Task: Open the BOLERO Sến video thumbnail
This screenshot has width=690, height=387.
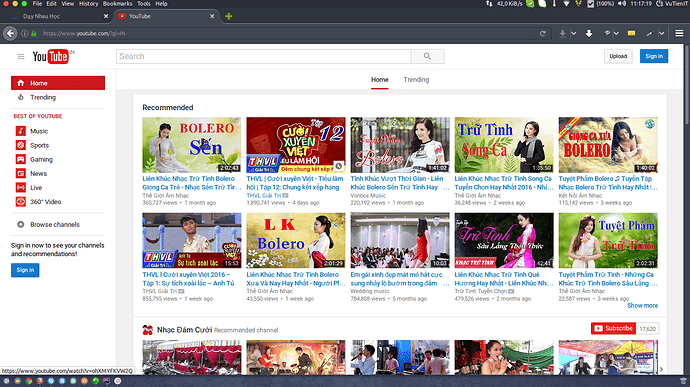Action: [x=192, y=145]
